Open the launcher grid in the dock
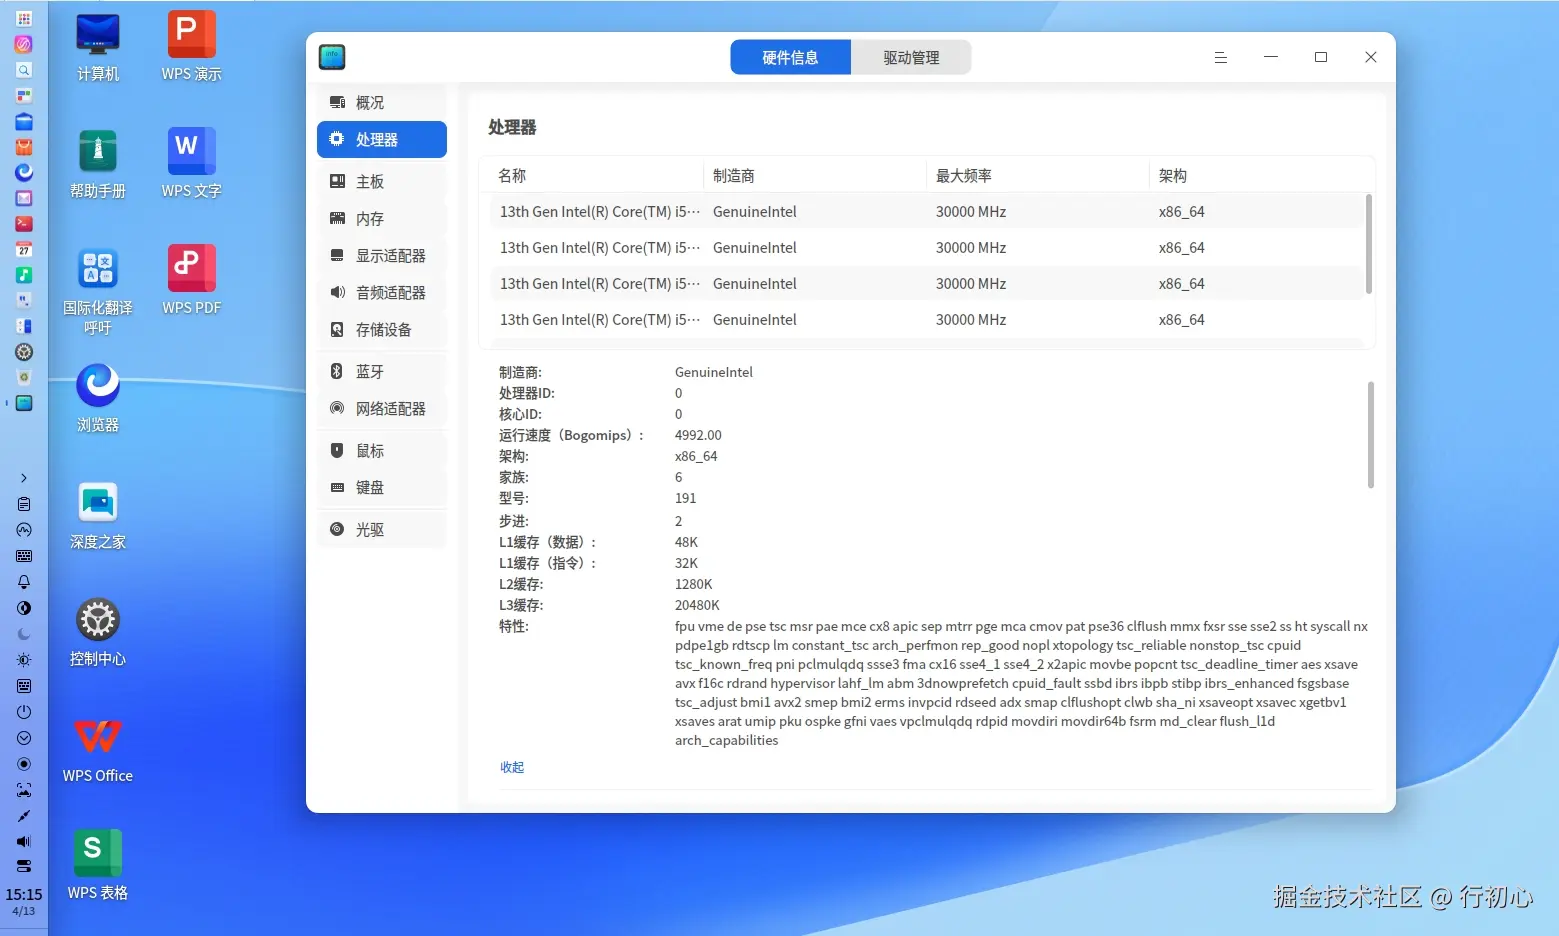Viewport: 1559px width, 936px height. click(24, 18)
